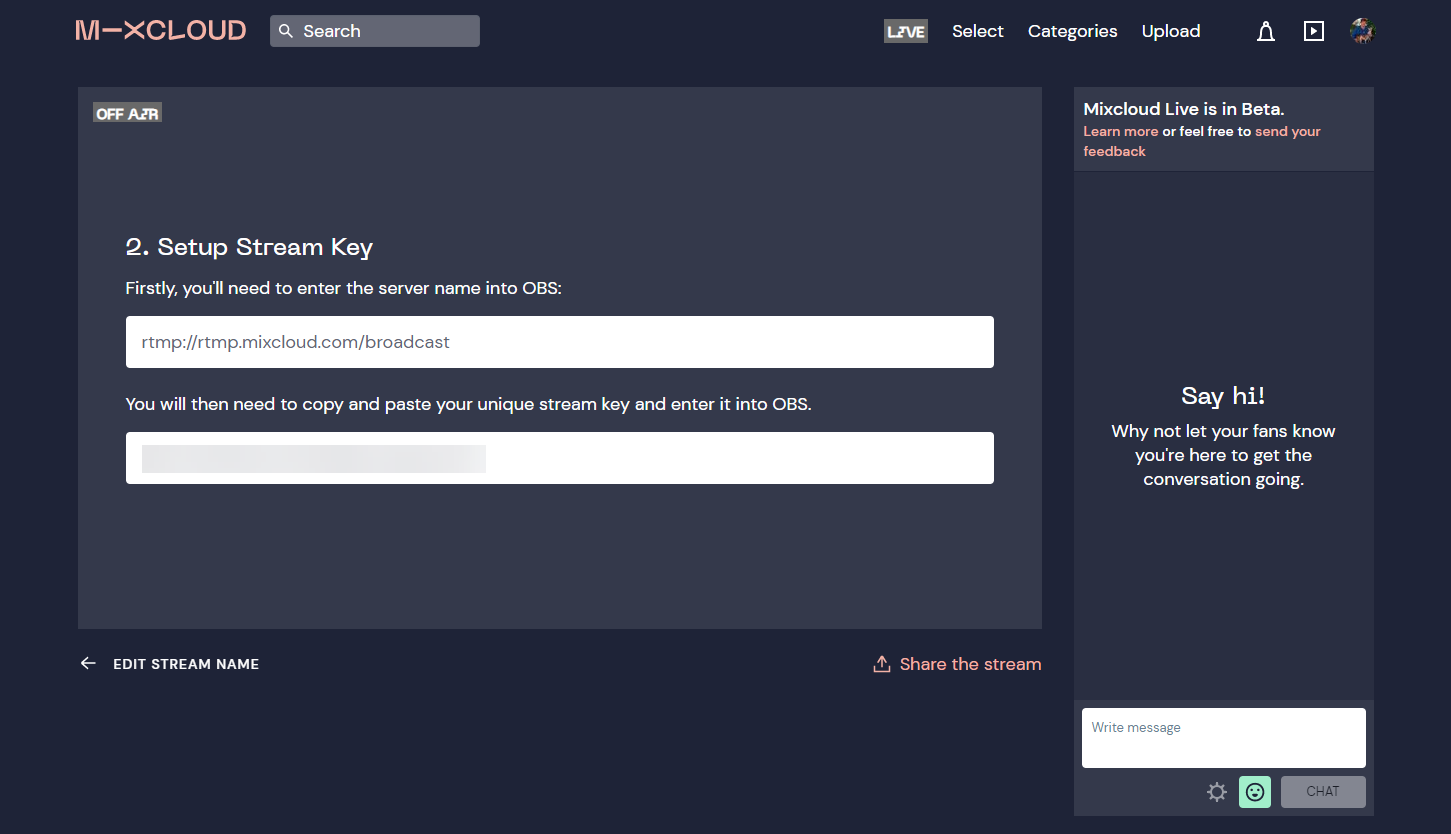Click the 'Say hi!' heading in chat
Image resolution: width=1451 pixels, height=834 pixels.
tap(1223, 396)
